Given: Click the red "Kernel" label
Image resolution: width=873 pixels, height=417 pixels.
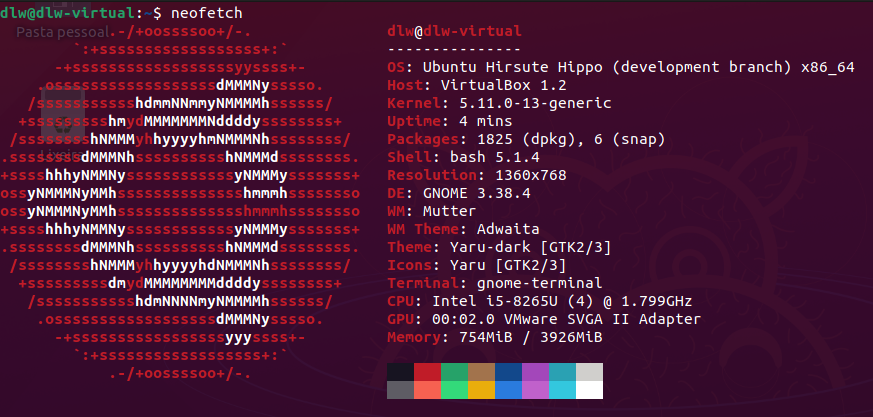Looking at the screenshot, I should tap(414, 104).
